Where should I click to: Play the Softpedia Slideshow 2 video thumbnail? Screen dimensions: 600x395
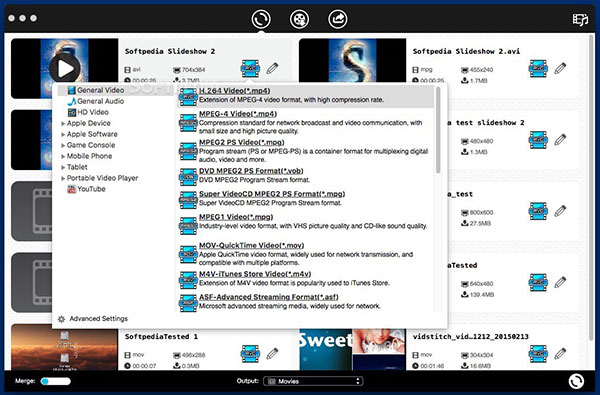tap(65, 68)
